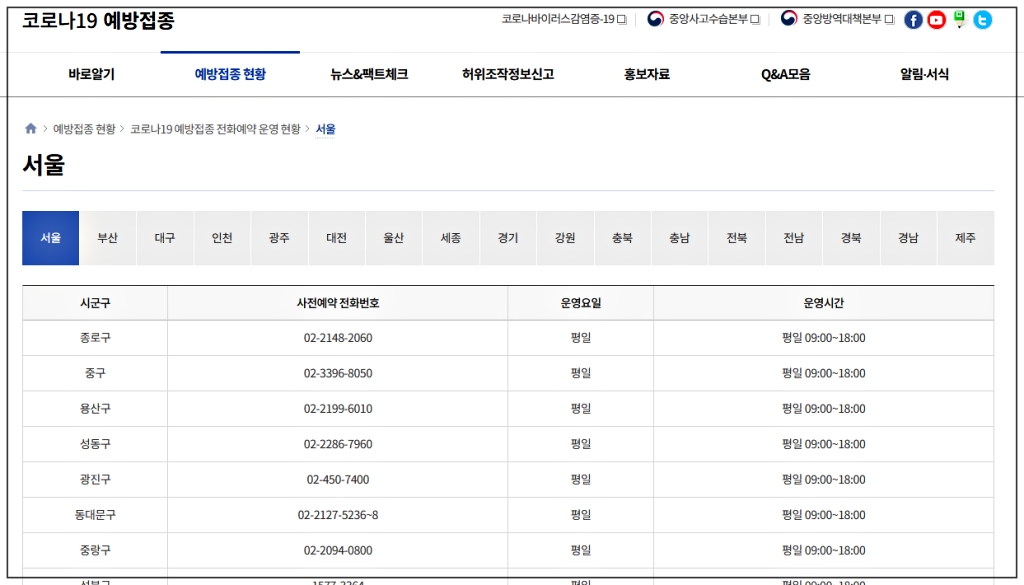Click the 동대문구 table cell
This screenshot has width=1024, height=585.
tap(95, 514)
